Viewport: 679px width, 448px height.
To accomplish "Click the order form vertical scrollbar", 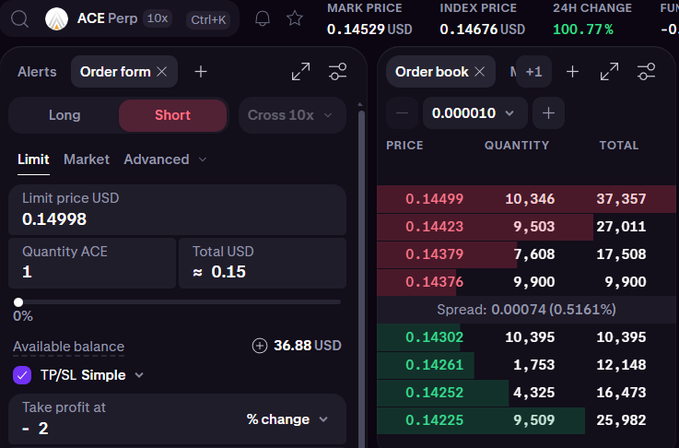I will click(x=361, y=277).
